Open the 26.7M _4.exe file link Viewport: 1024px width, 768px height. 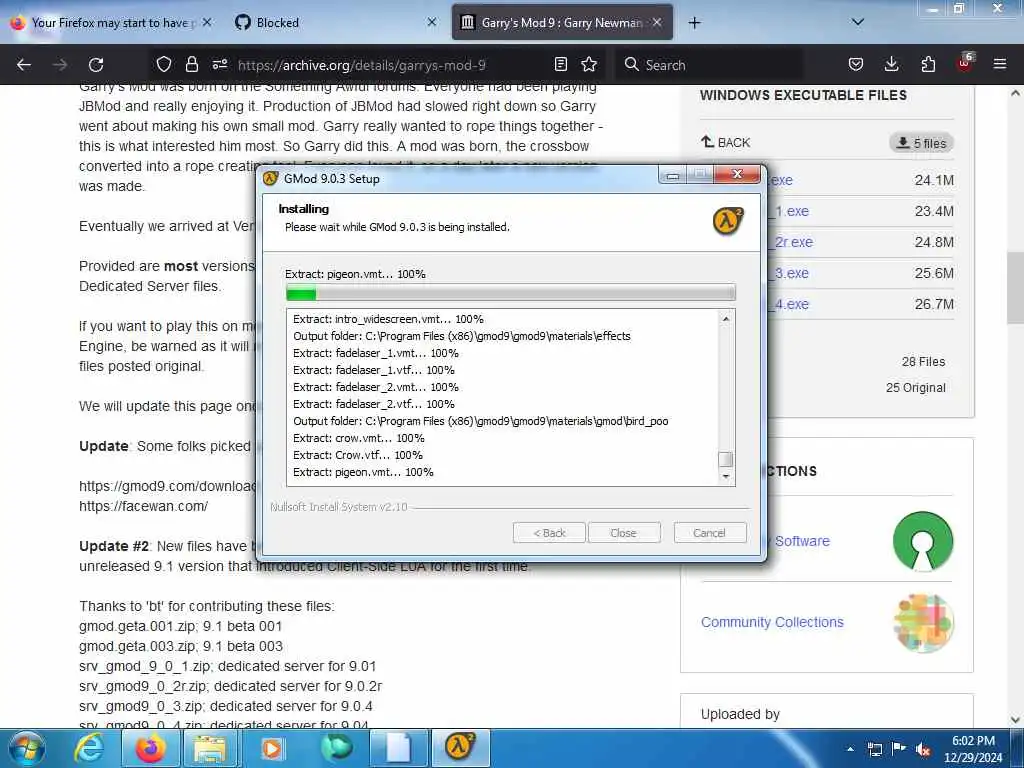[x=790, y=304]
